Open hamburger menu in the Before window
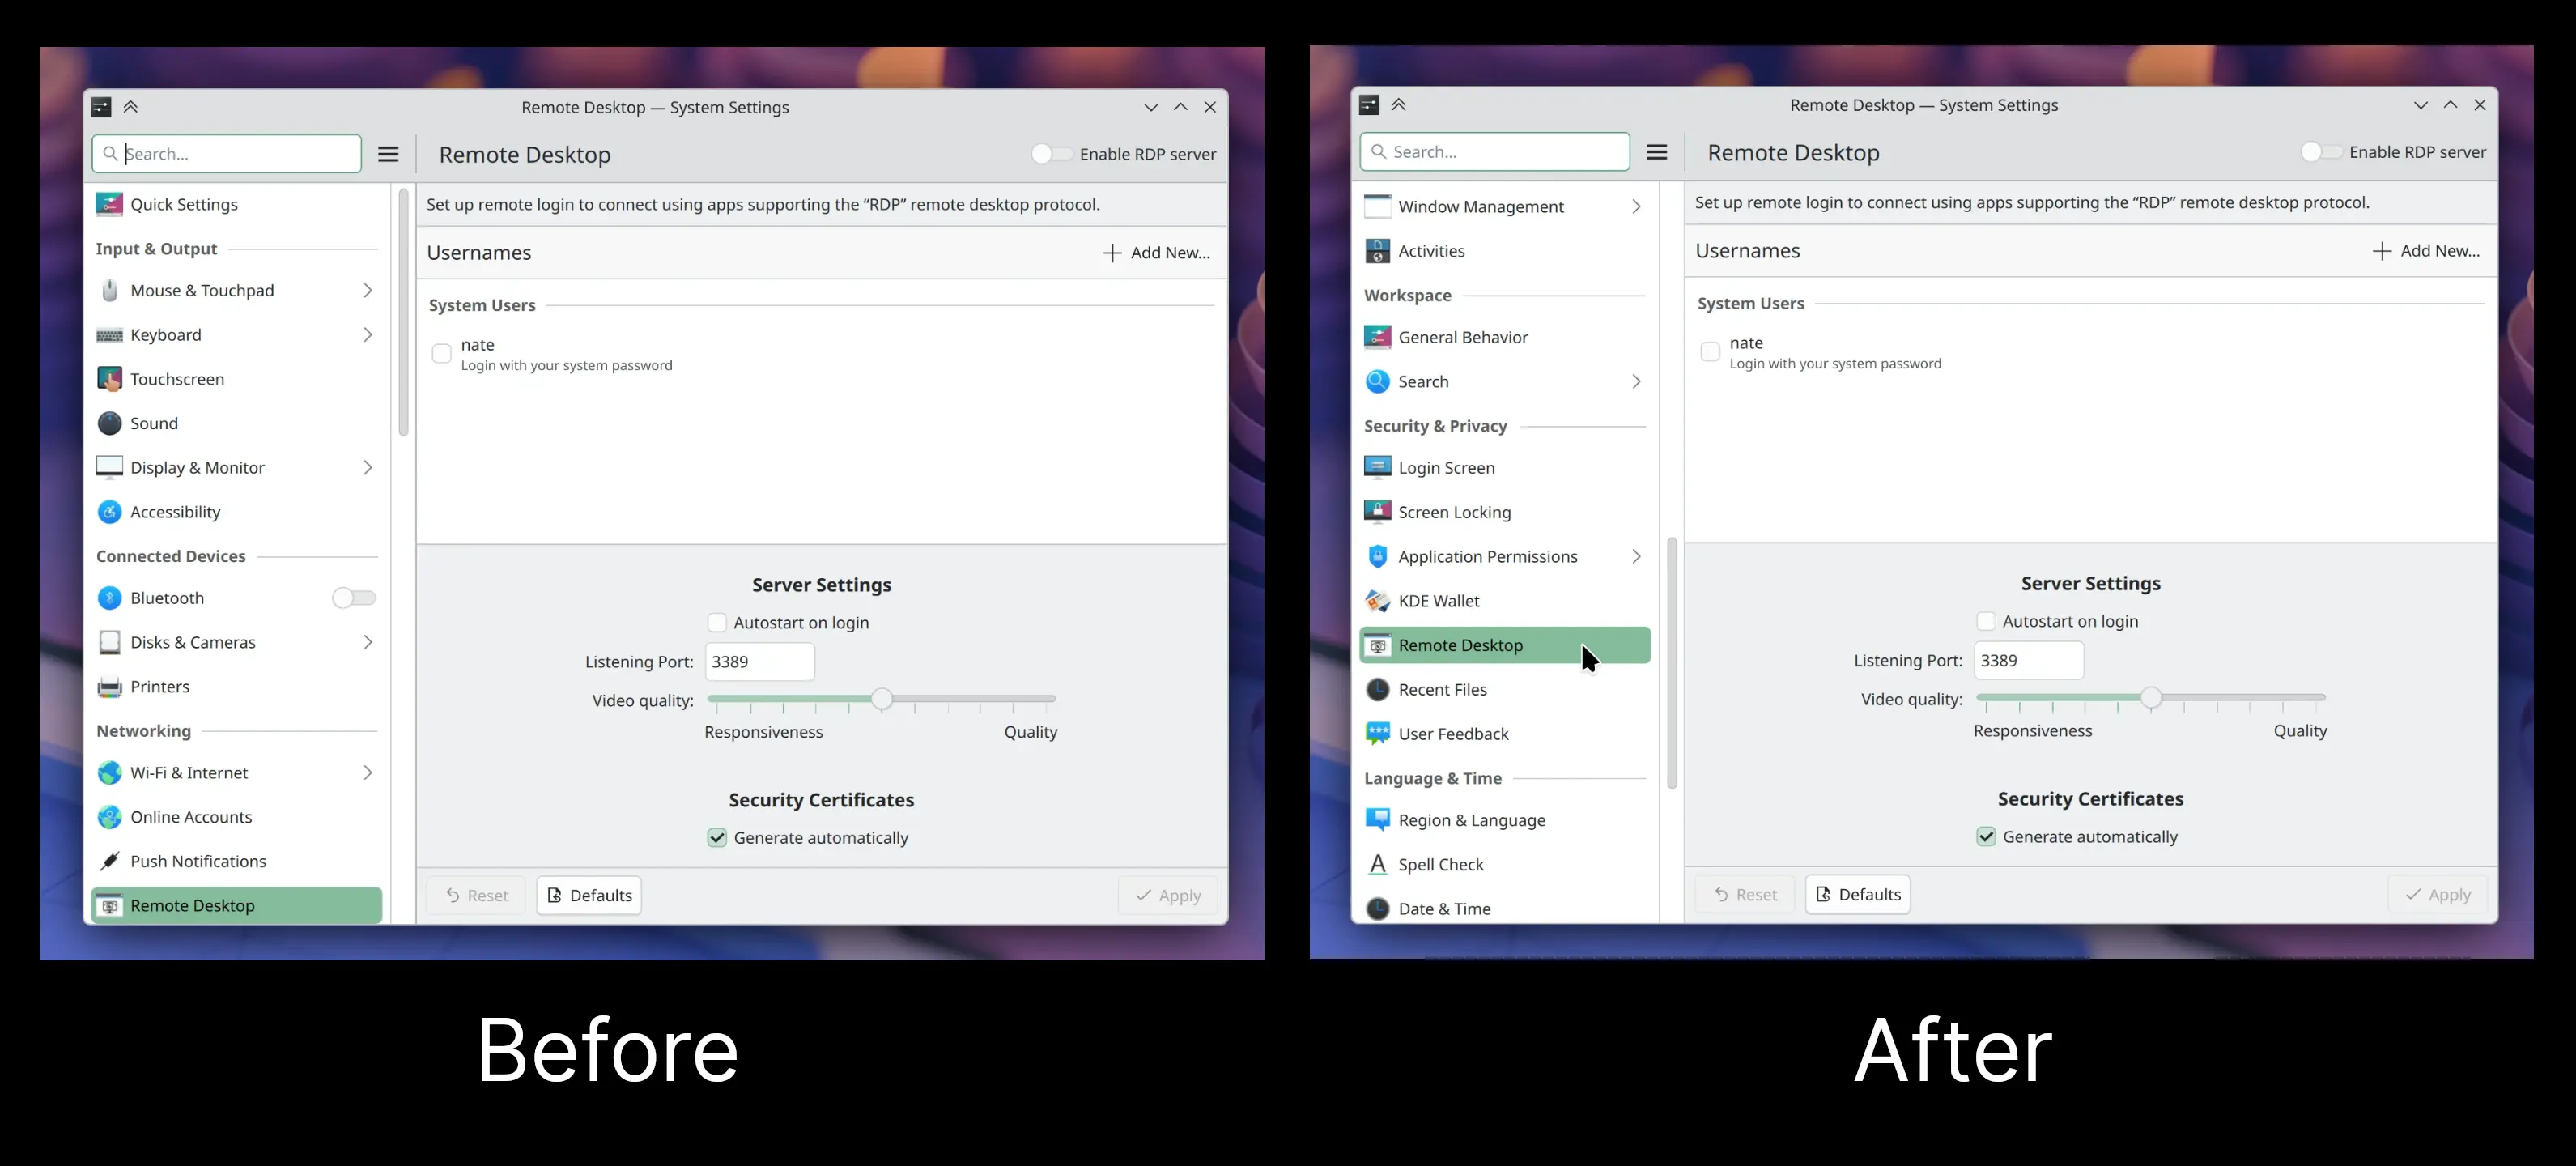 pyautogui.click(x=388, y=154)
